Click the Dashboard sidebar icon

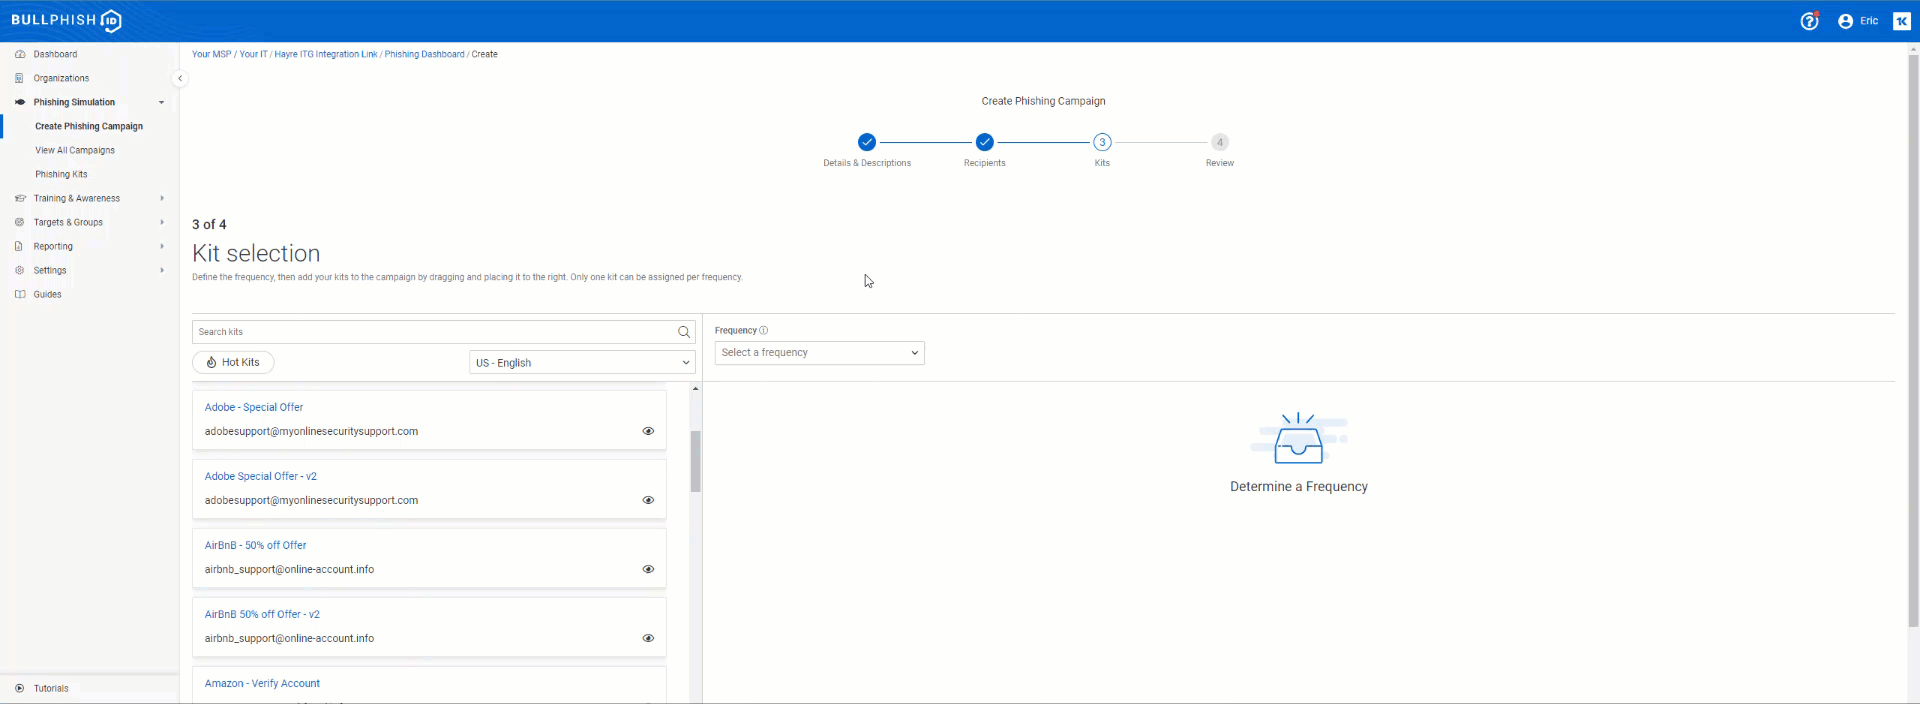20,54
